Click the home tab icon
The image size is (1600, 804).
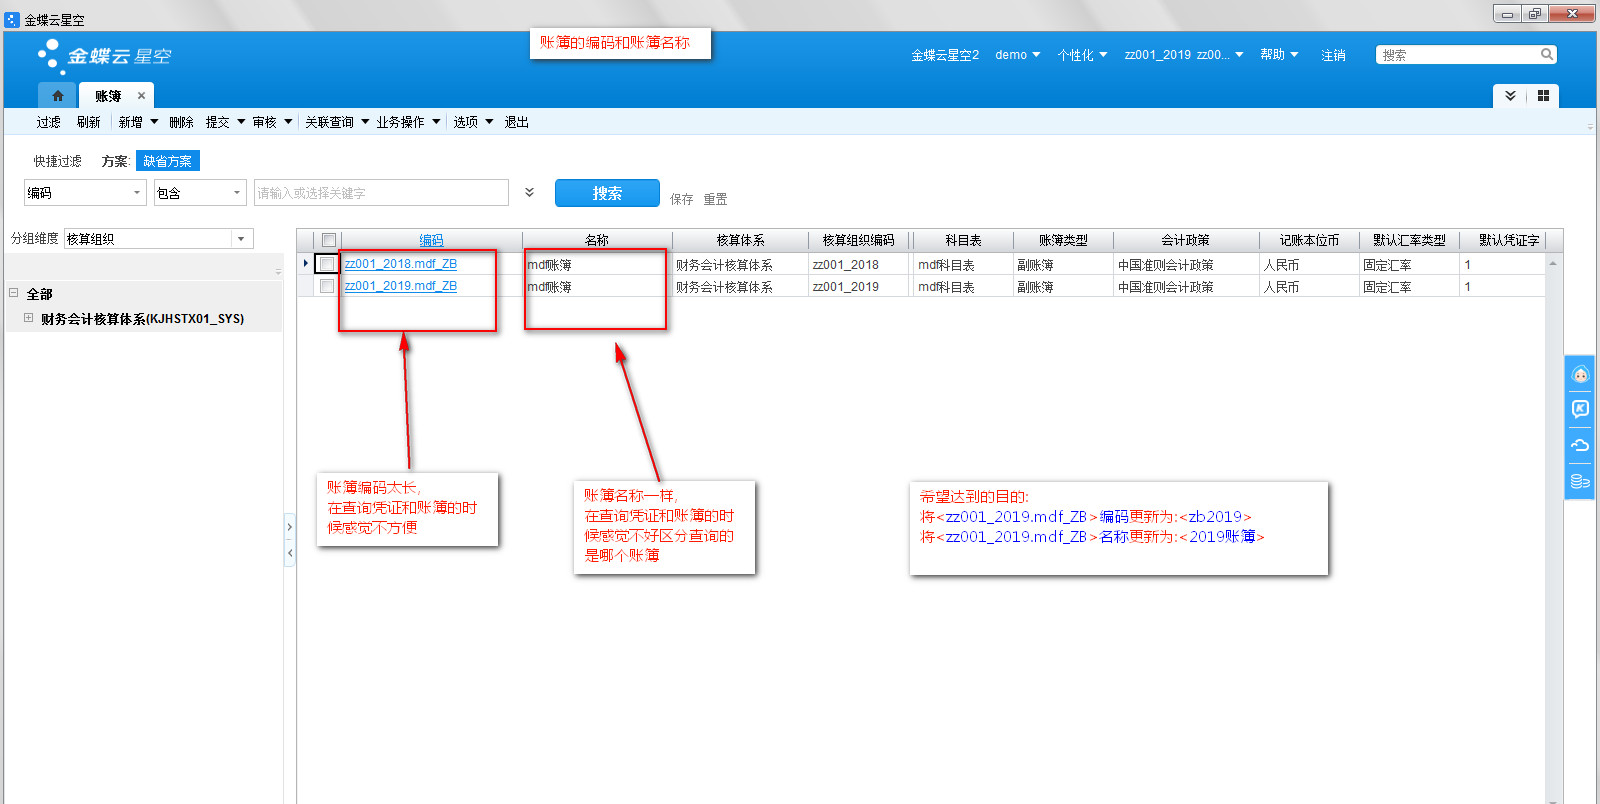pos(58,96)
